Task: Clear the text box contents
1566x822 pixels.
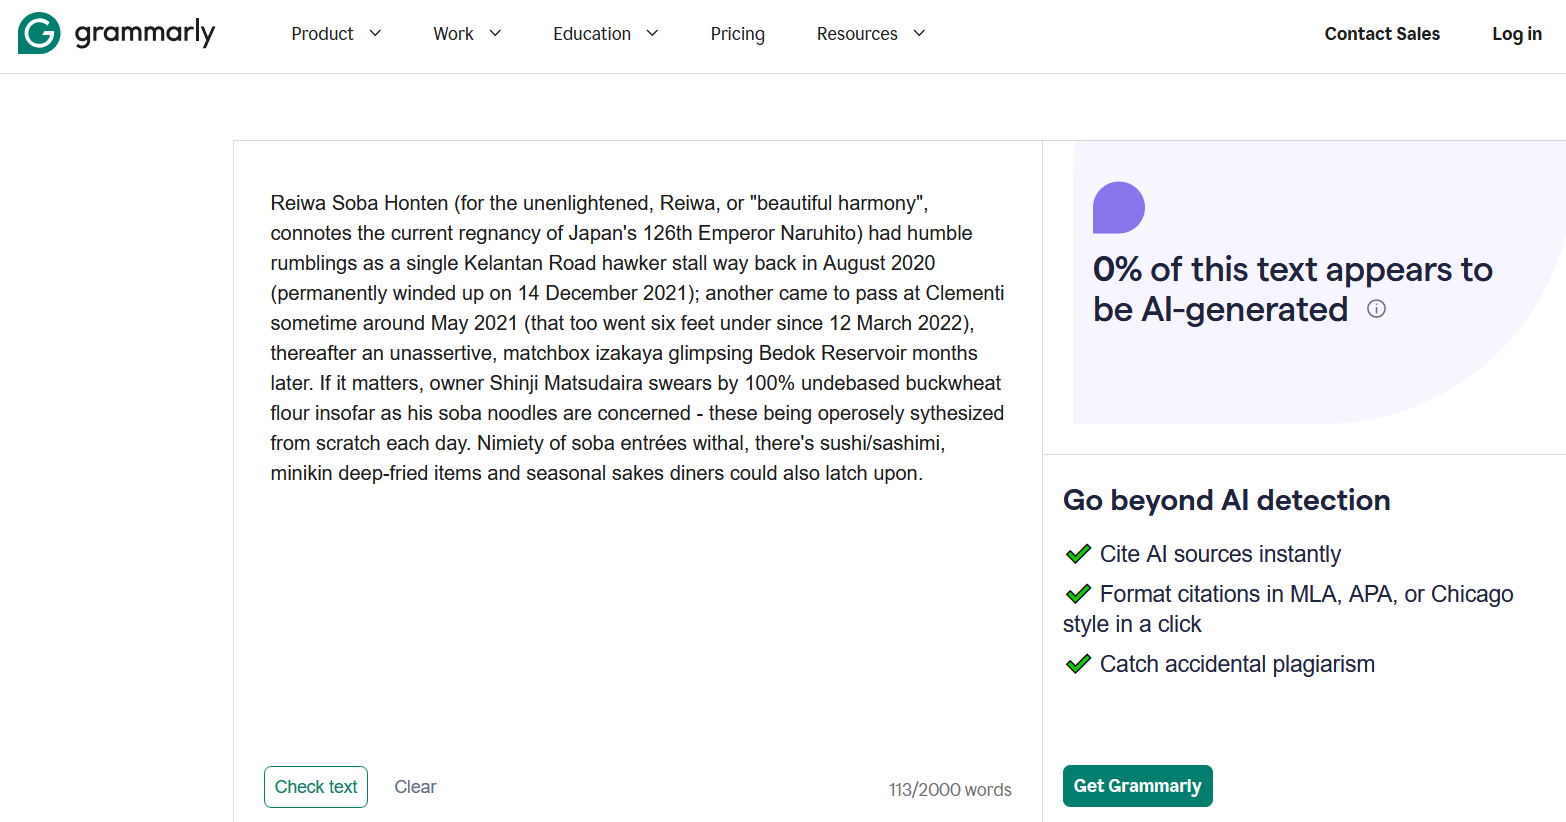Action: click(415, 787)
